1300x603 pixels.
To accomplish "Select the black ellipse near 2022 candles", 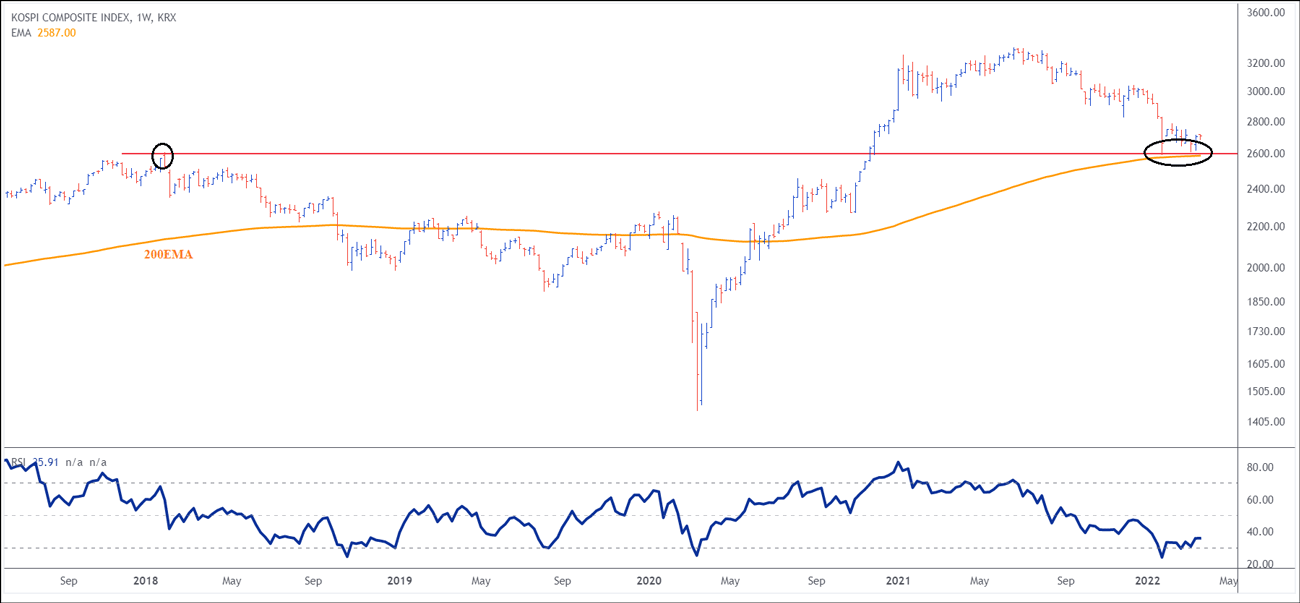I will pos(1177,152).
